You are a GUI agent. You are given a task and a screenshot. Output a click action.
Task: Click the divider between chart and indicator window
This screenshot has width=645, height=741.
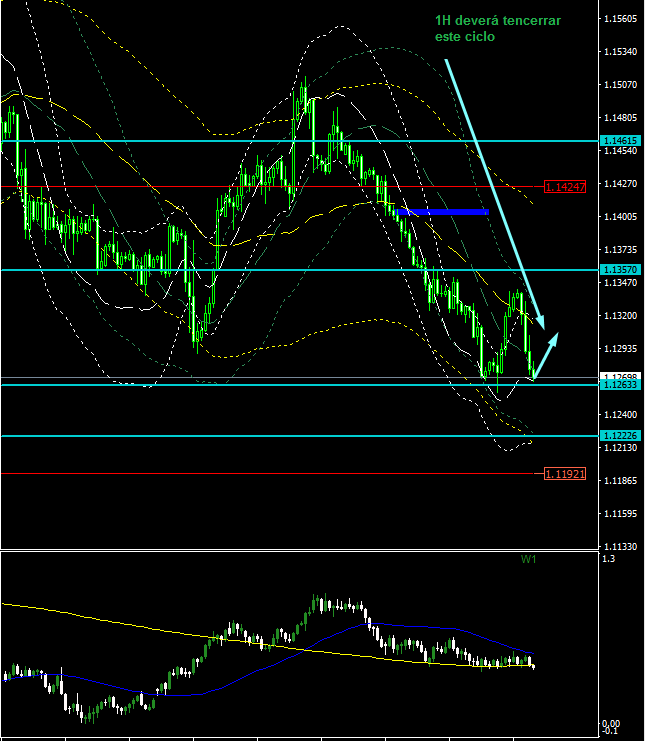point(300,549)
